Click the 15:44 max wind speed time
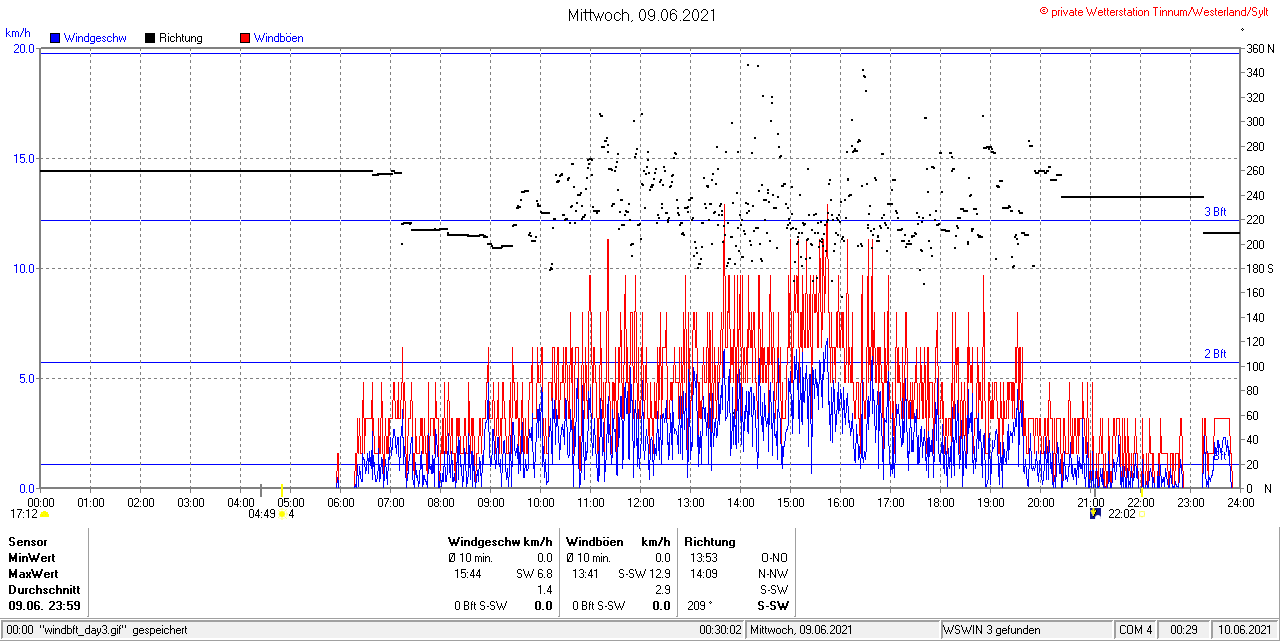 (468, 574)
